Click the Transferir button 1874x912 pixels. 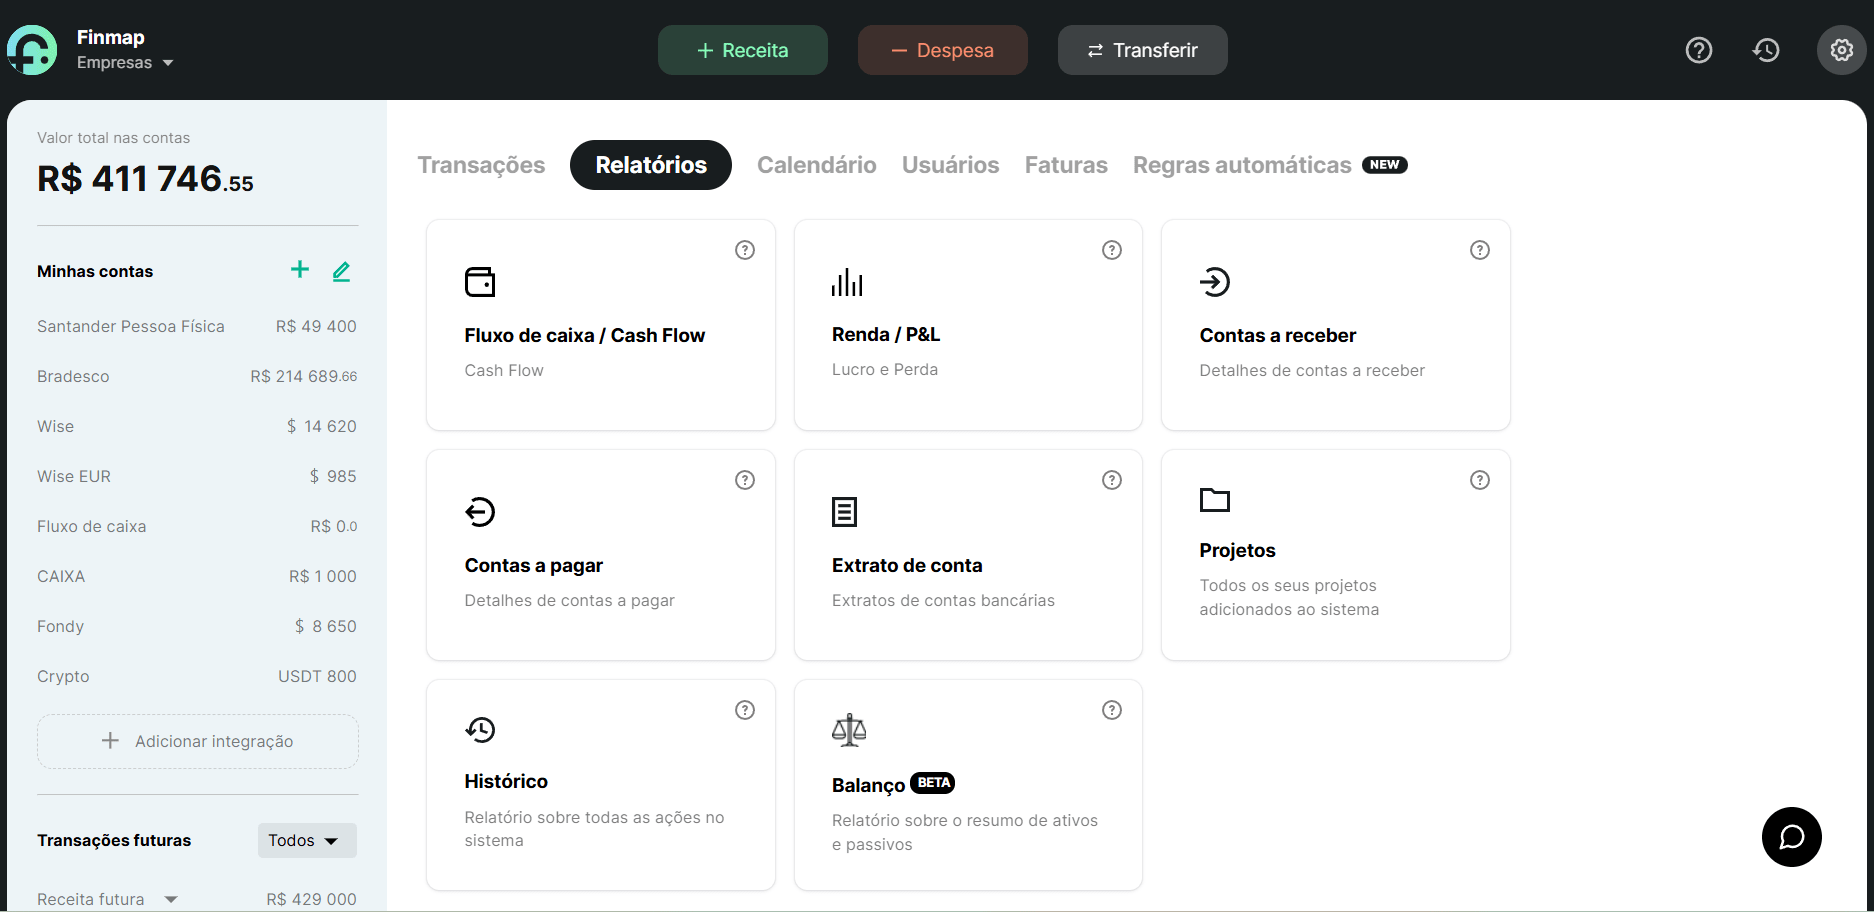(1142, 49)
